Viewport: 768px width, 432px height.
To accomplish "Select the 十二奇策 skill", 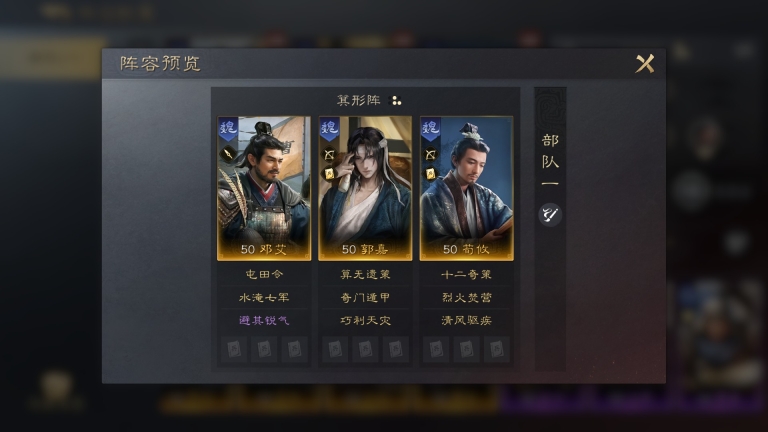I will pyautogui.click(x=466, y=274).
